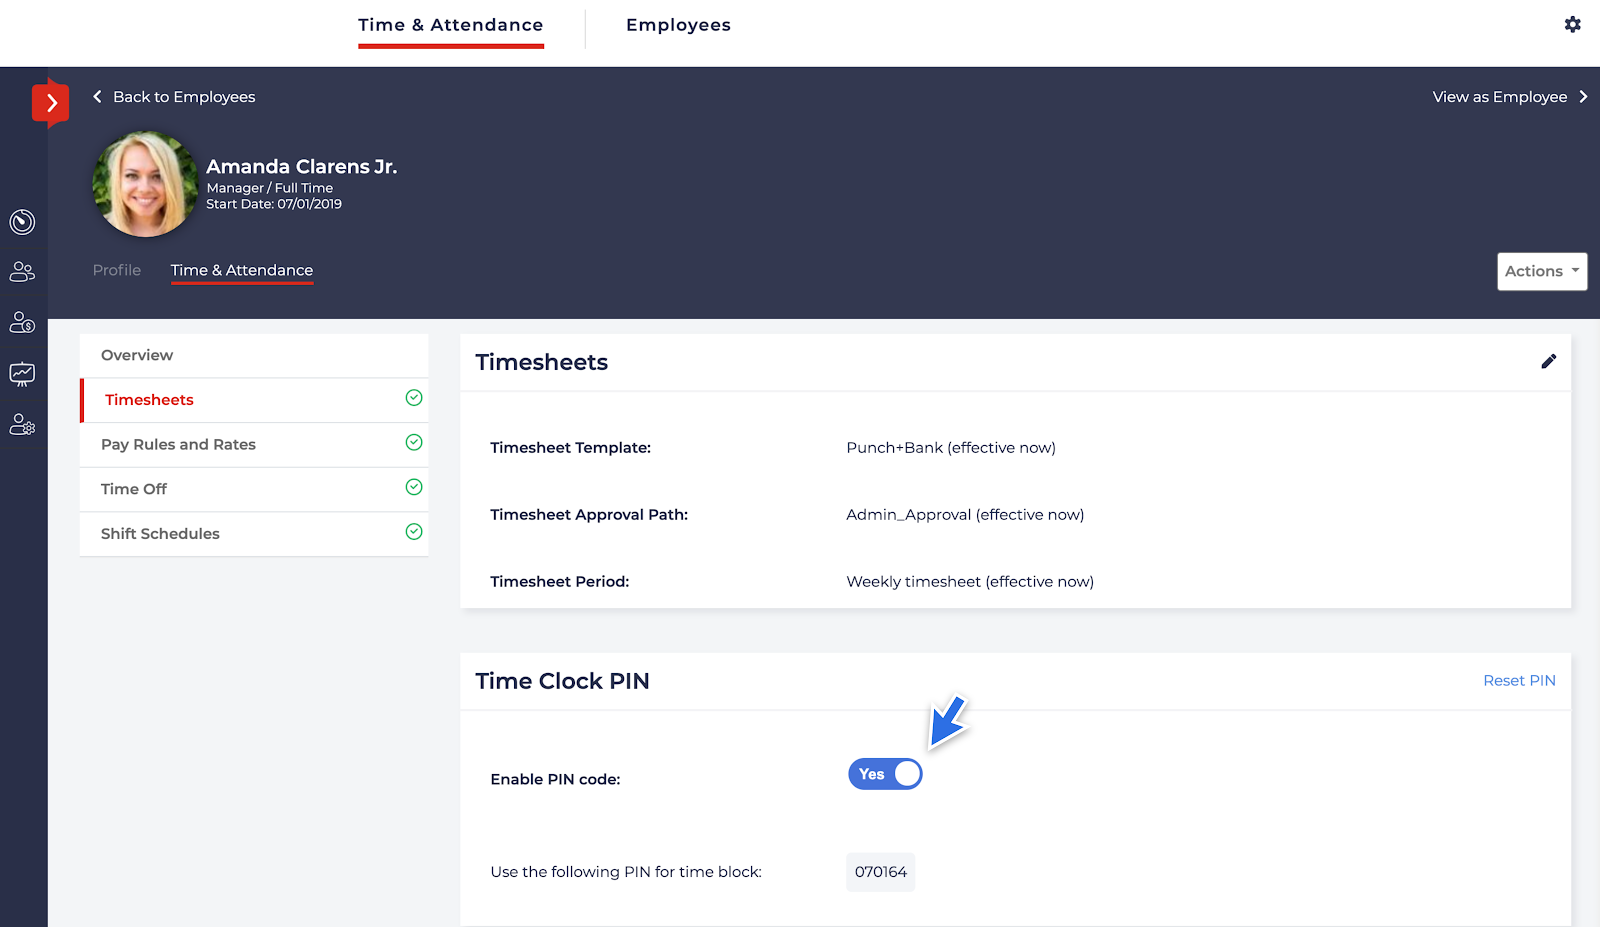Click the View as Employee chevron

pos(1584,96)
